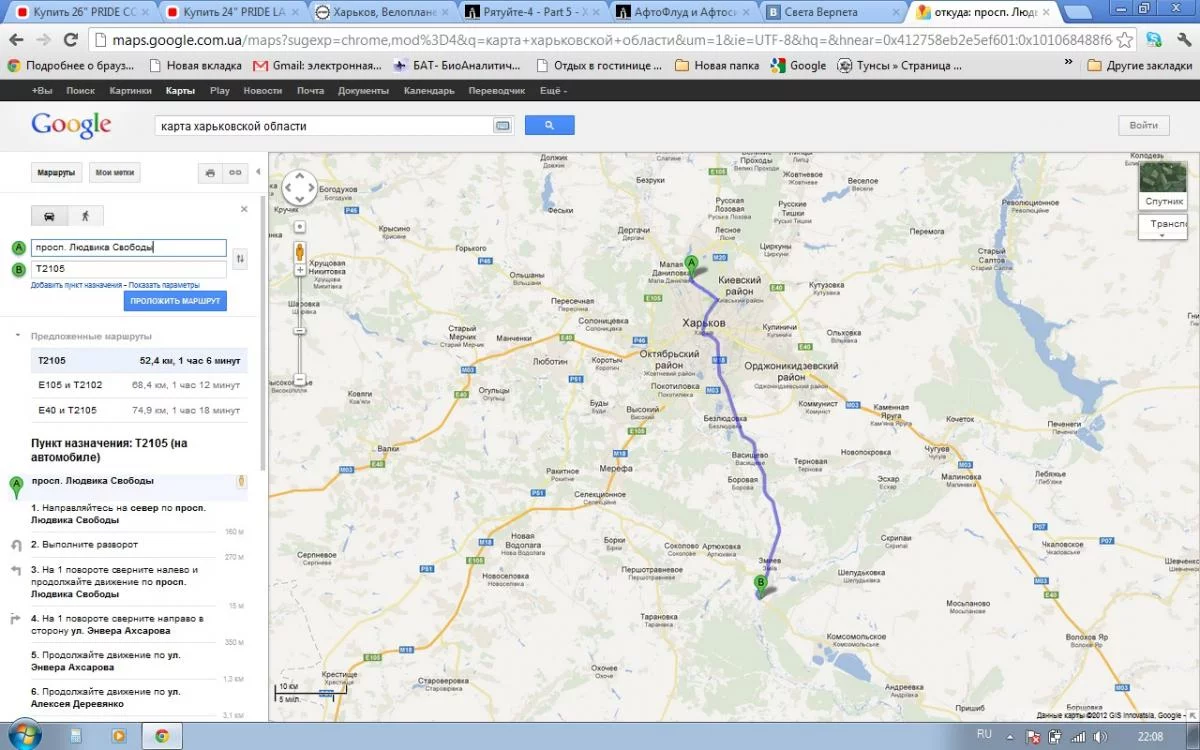
Task: Open Chrome in the taskbar
Action: [161, 736]
